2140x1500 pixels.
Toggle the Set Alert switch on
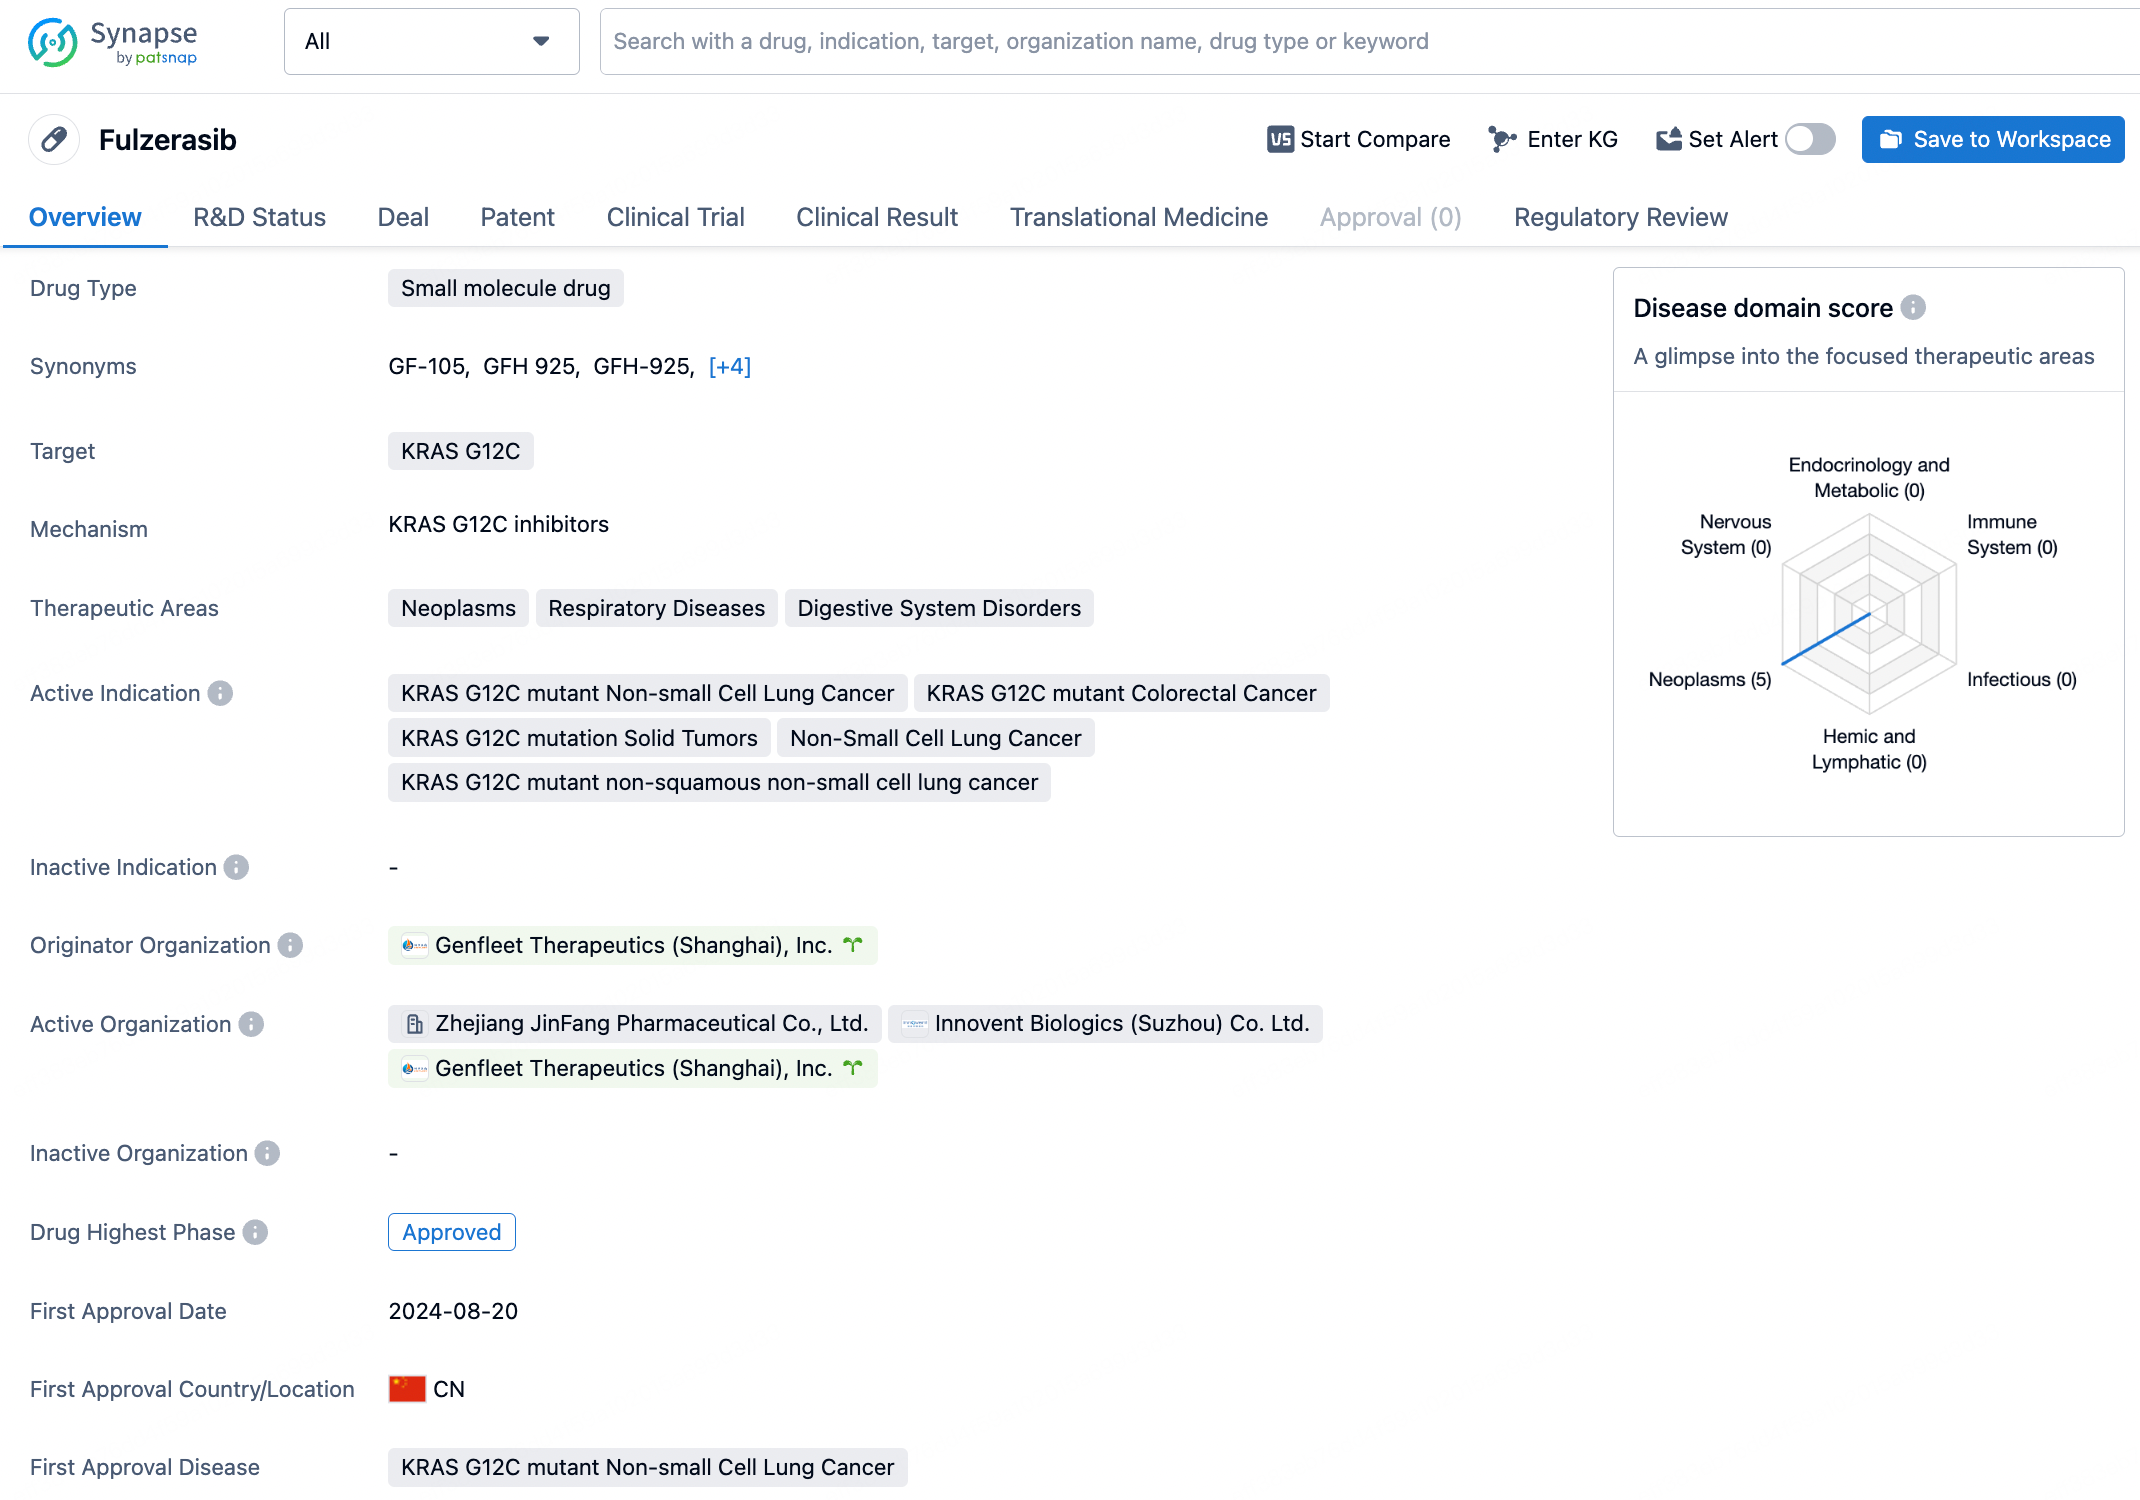[x=1810, y=138]
